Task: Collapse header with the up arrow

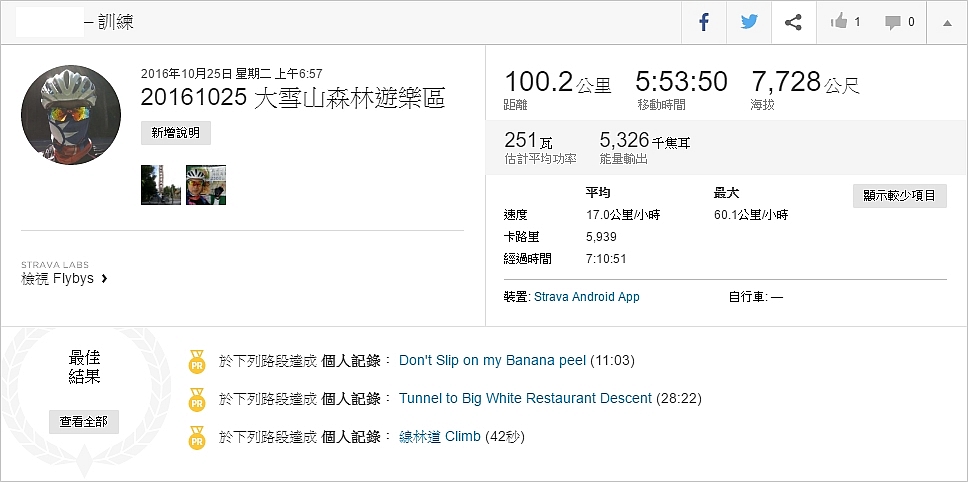Action: pyautogui.click(x=947, y=23)
